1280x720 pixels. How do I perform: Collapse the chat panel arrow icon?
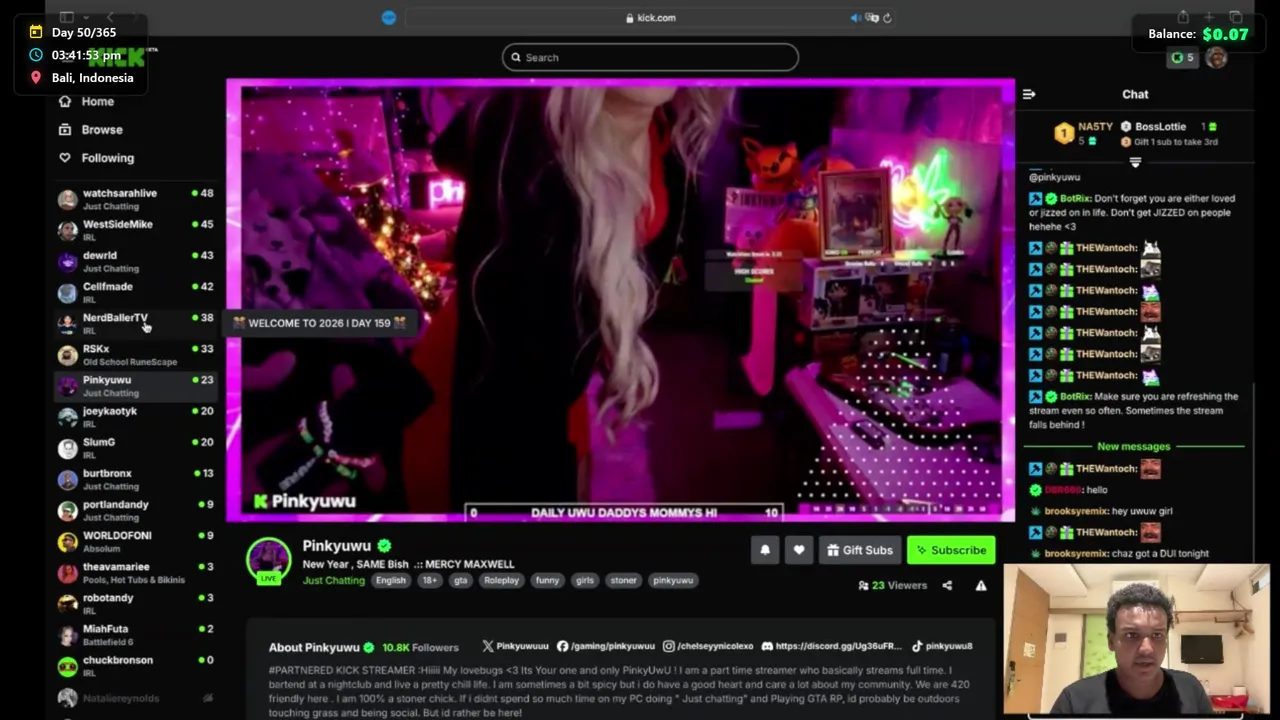click(1029, 94)
